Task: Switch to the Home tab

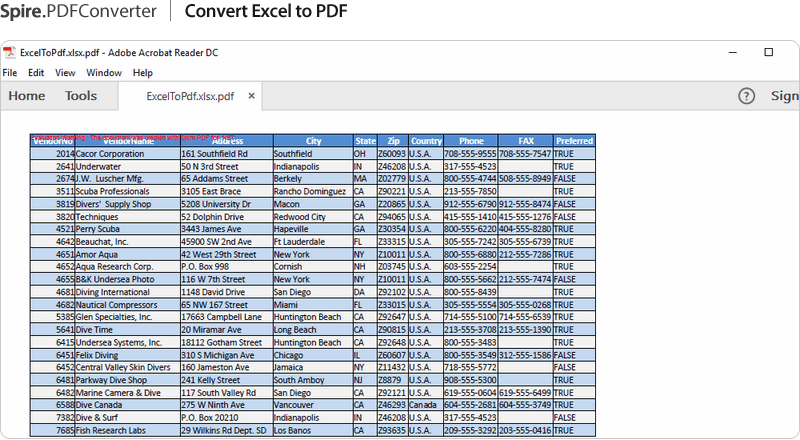Action: tap(27, 96)
